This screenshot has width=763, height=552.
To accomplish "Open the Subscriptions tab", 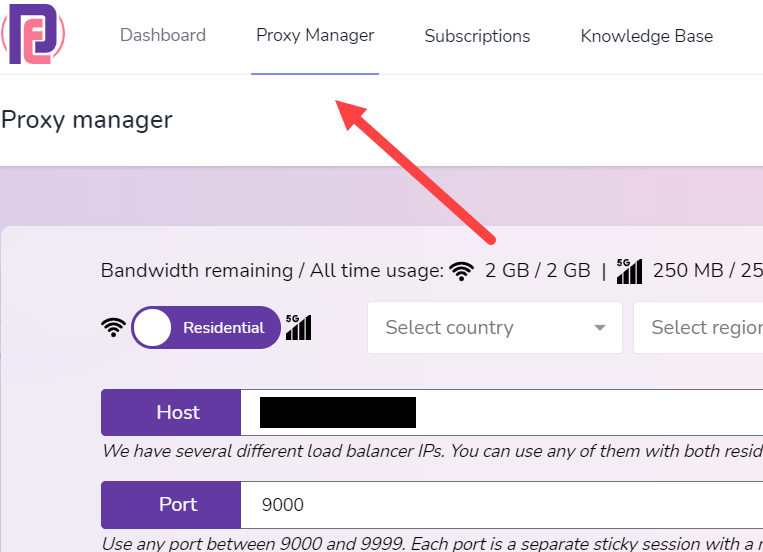I will click(x=477, y=36).
